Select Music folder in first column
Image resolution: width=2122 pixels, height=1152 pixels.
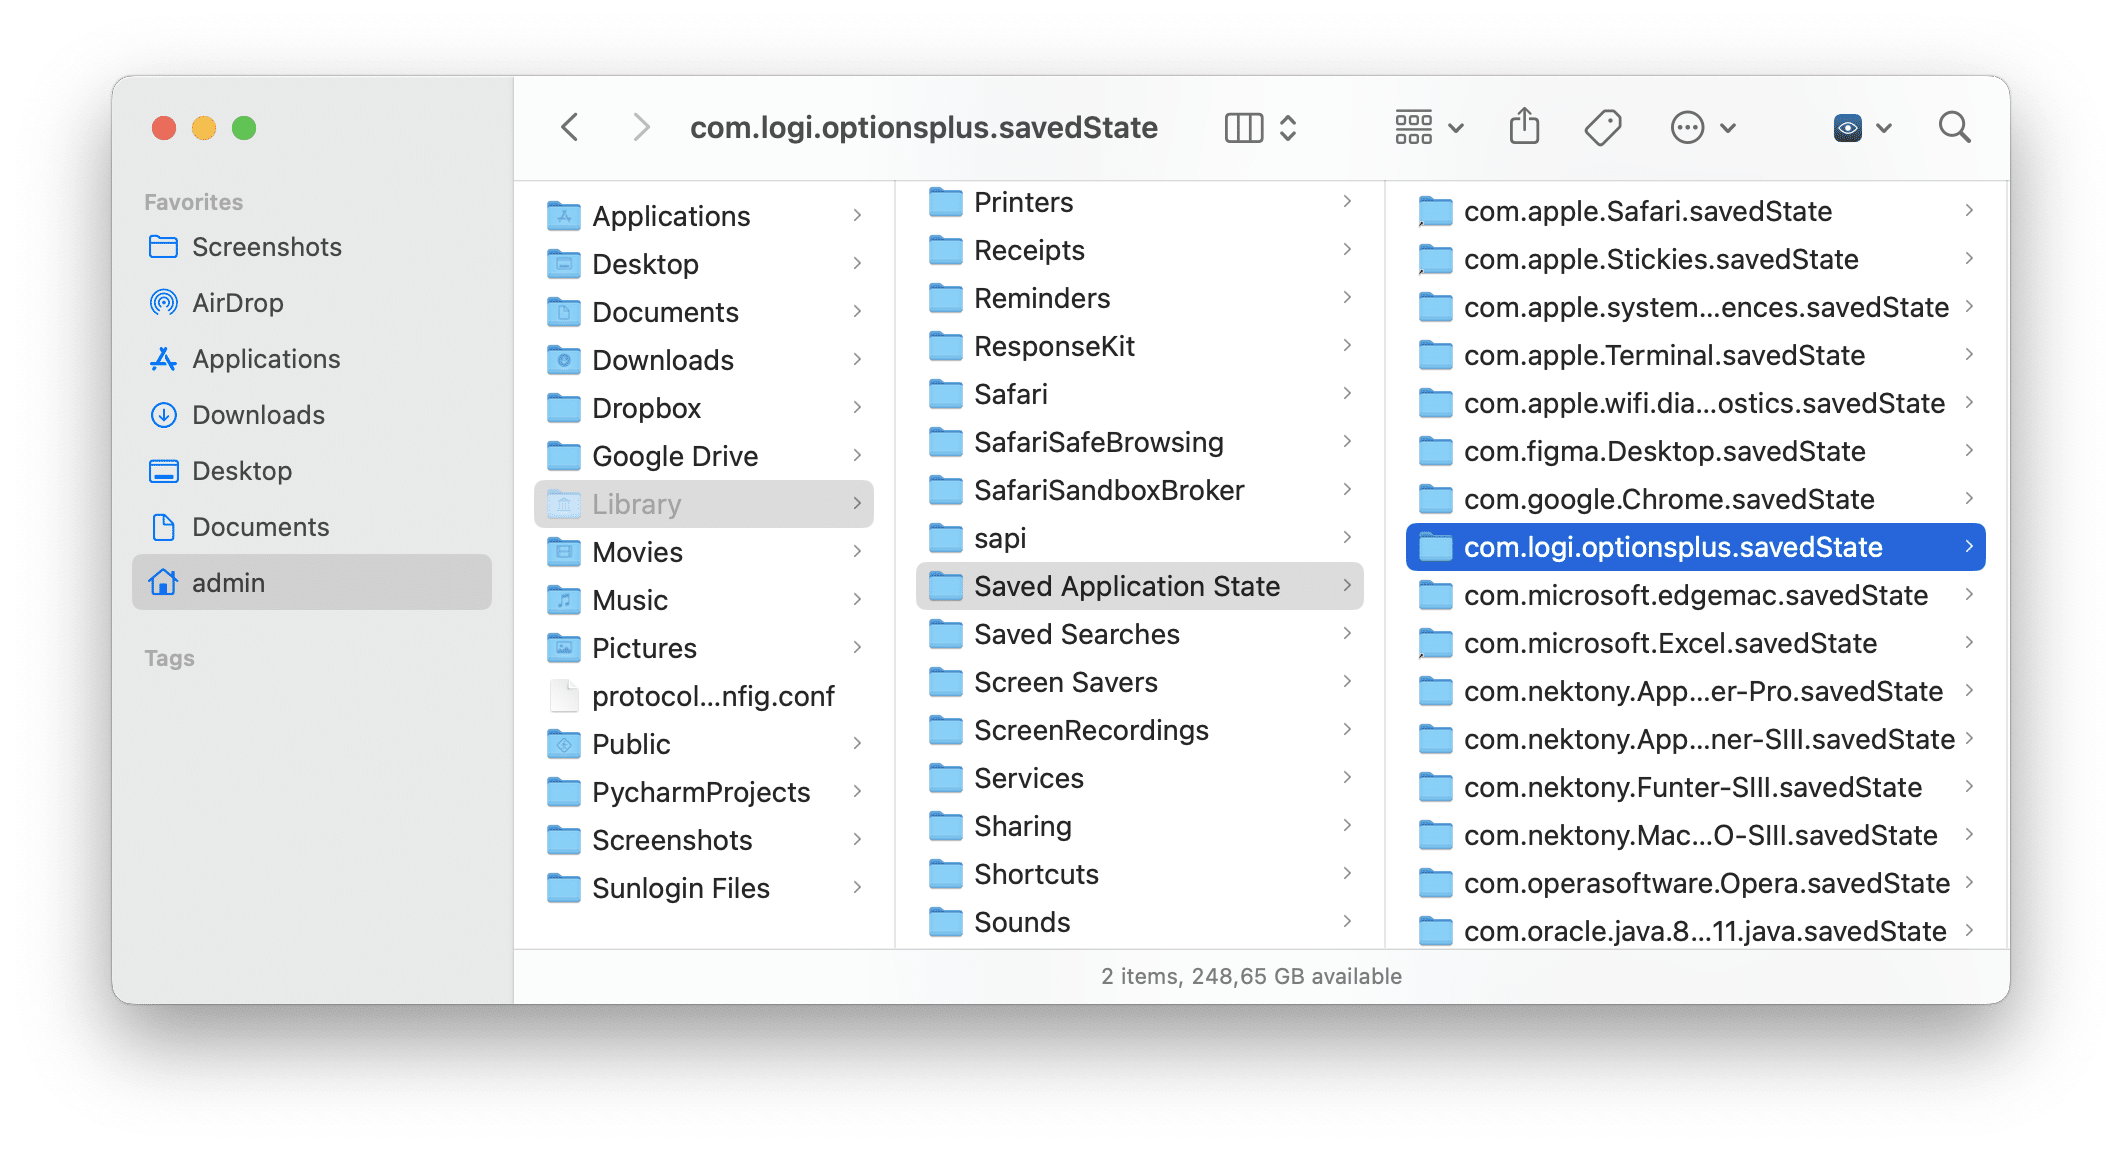click(x=704, y=600)
